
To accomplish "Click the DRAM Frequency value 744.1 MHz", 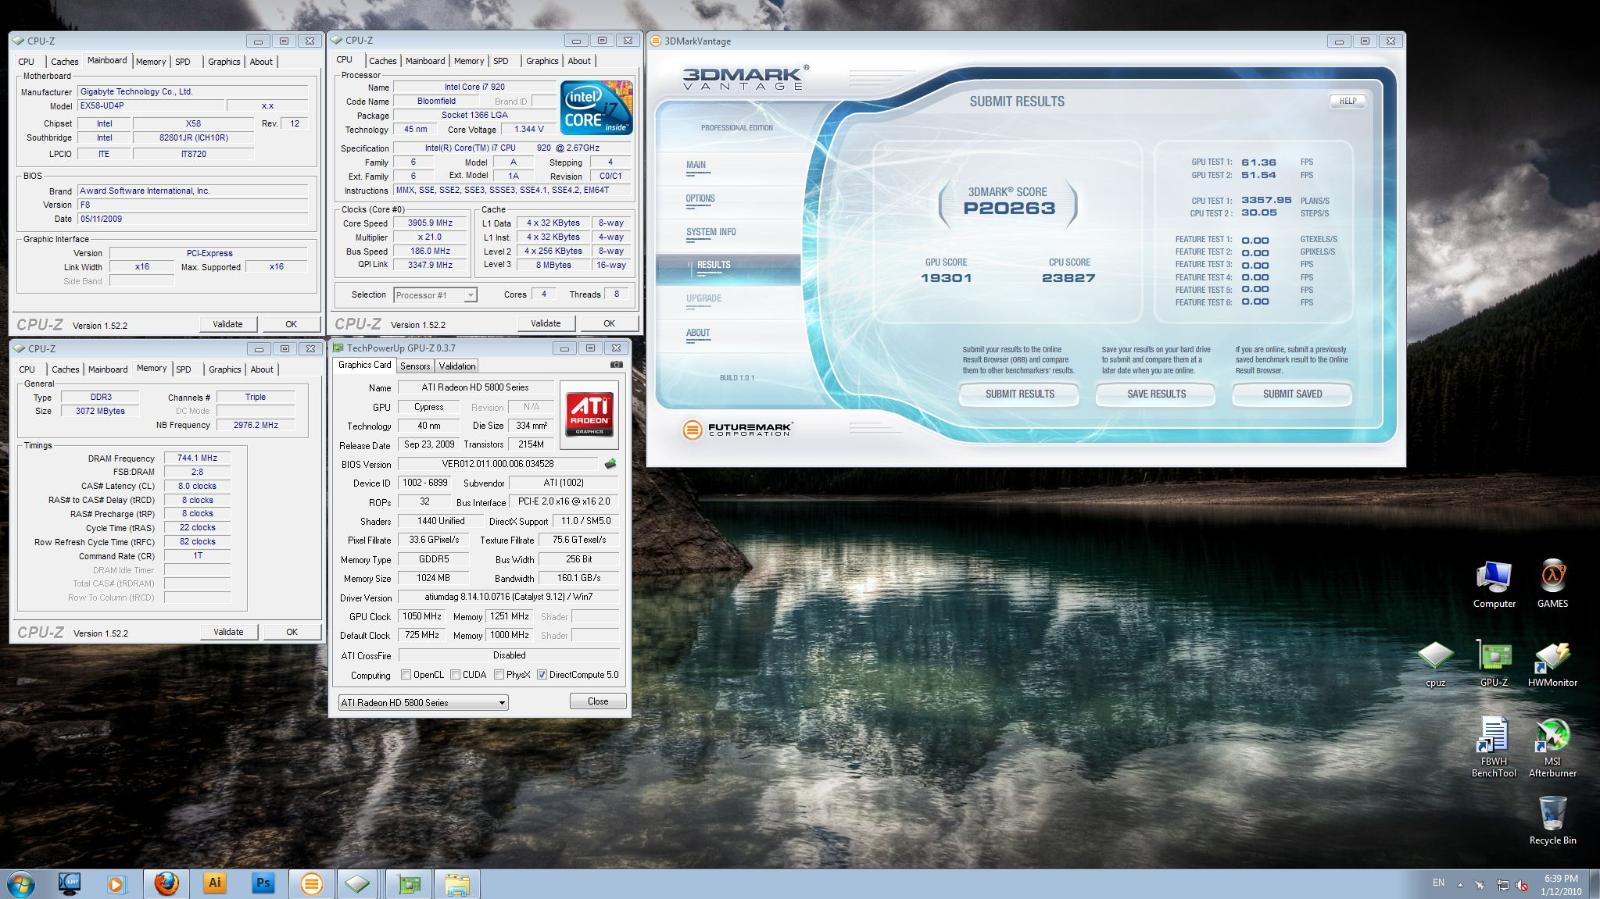I will 198,458.
